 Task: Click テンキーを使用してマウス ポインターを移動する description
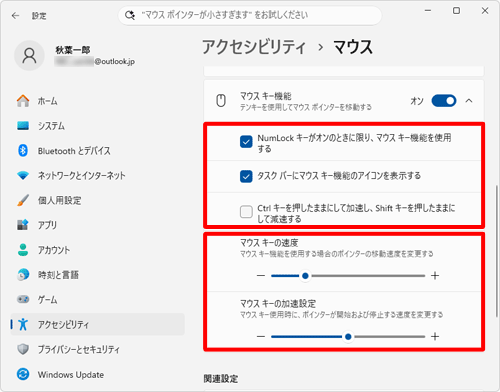coord(306,107)
